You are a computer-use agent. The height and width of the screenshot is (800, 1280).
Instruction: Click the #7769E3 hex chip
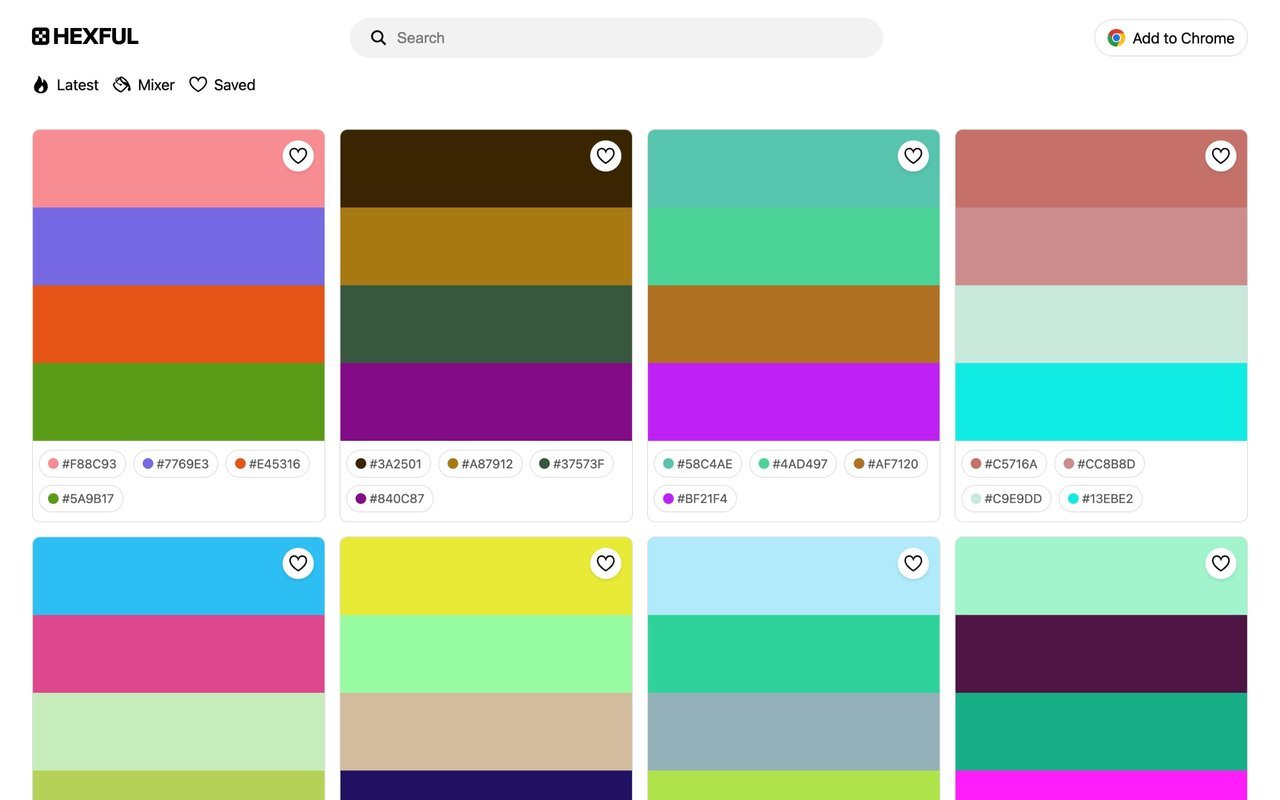[x=176, y=464]
